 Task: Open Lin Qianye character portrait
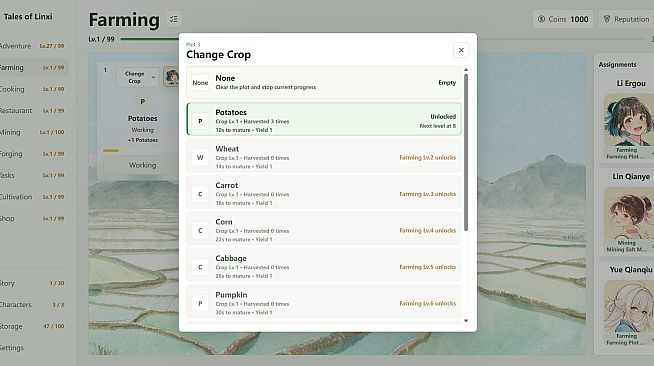tap(629, 213)
